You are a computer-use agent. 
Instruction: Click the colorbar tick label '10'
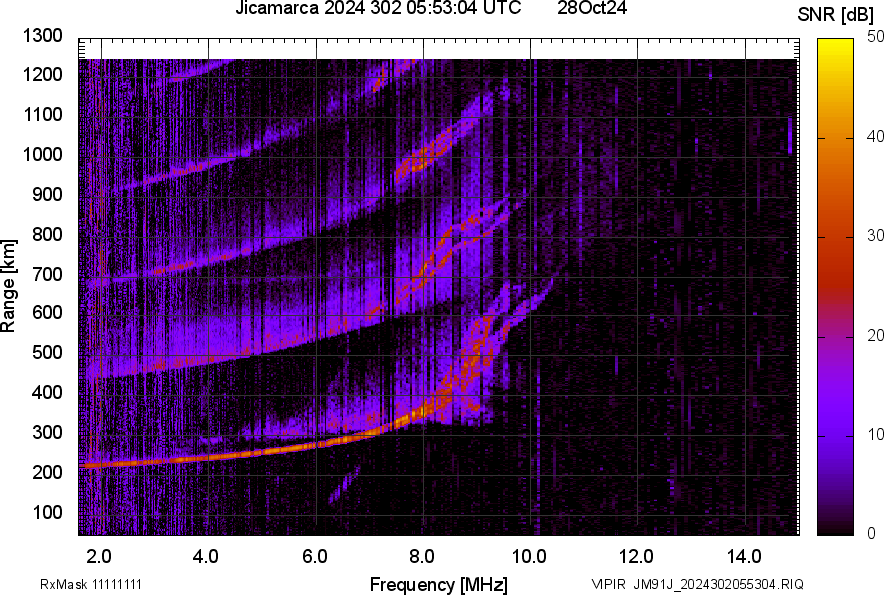pos(875,434)
